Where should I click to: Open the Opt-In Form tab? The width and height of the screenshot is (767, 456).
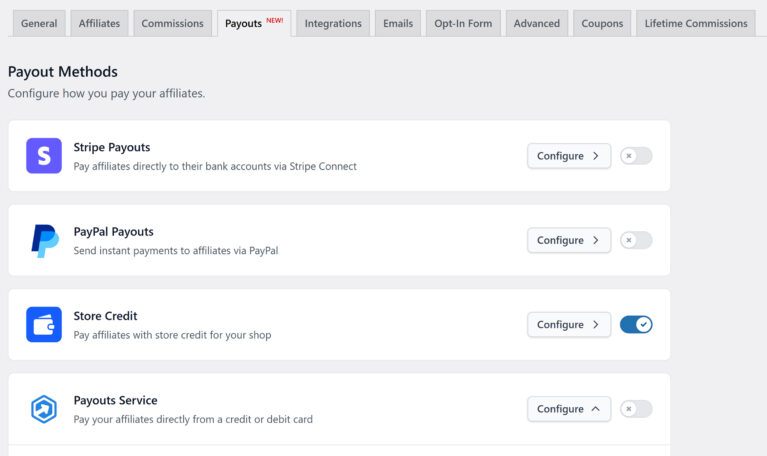click(x=463, y=23)
